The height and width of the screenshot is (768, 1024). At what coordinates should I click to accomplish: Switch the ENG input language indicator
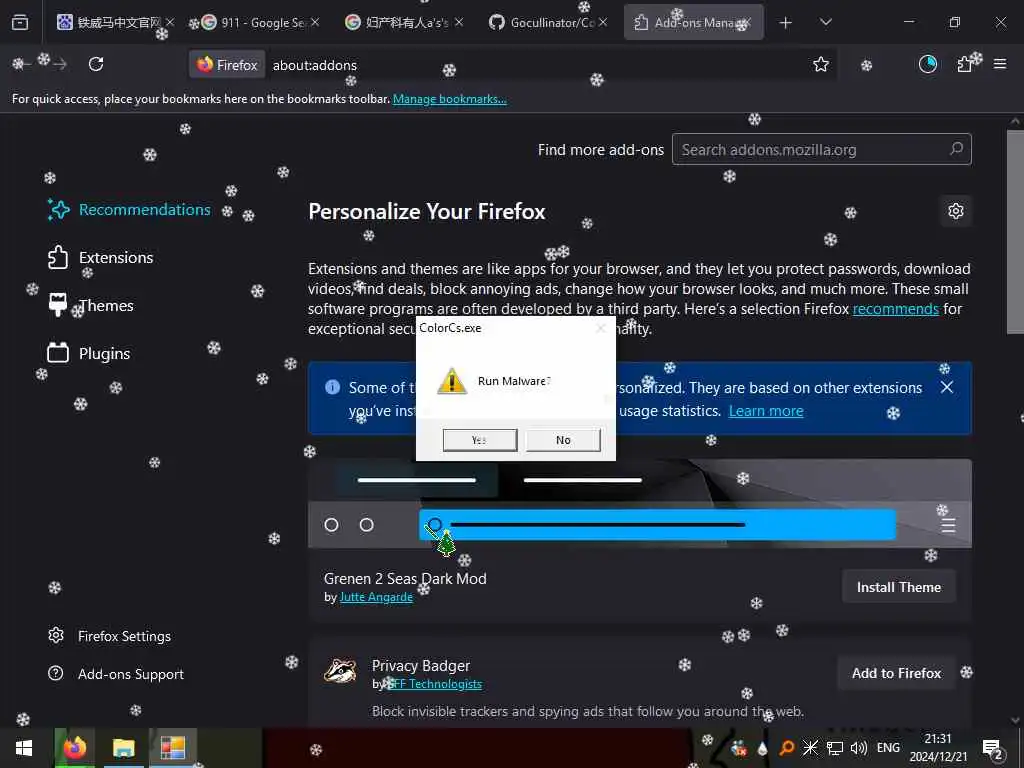(888, 748)
